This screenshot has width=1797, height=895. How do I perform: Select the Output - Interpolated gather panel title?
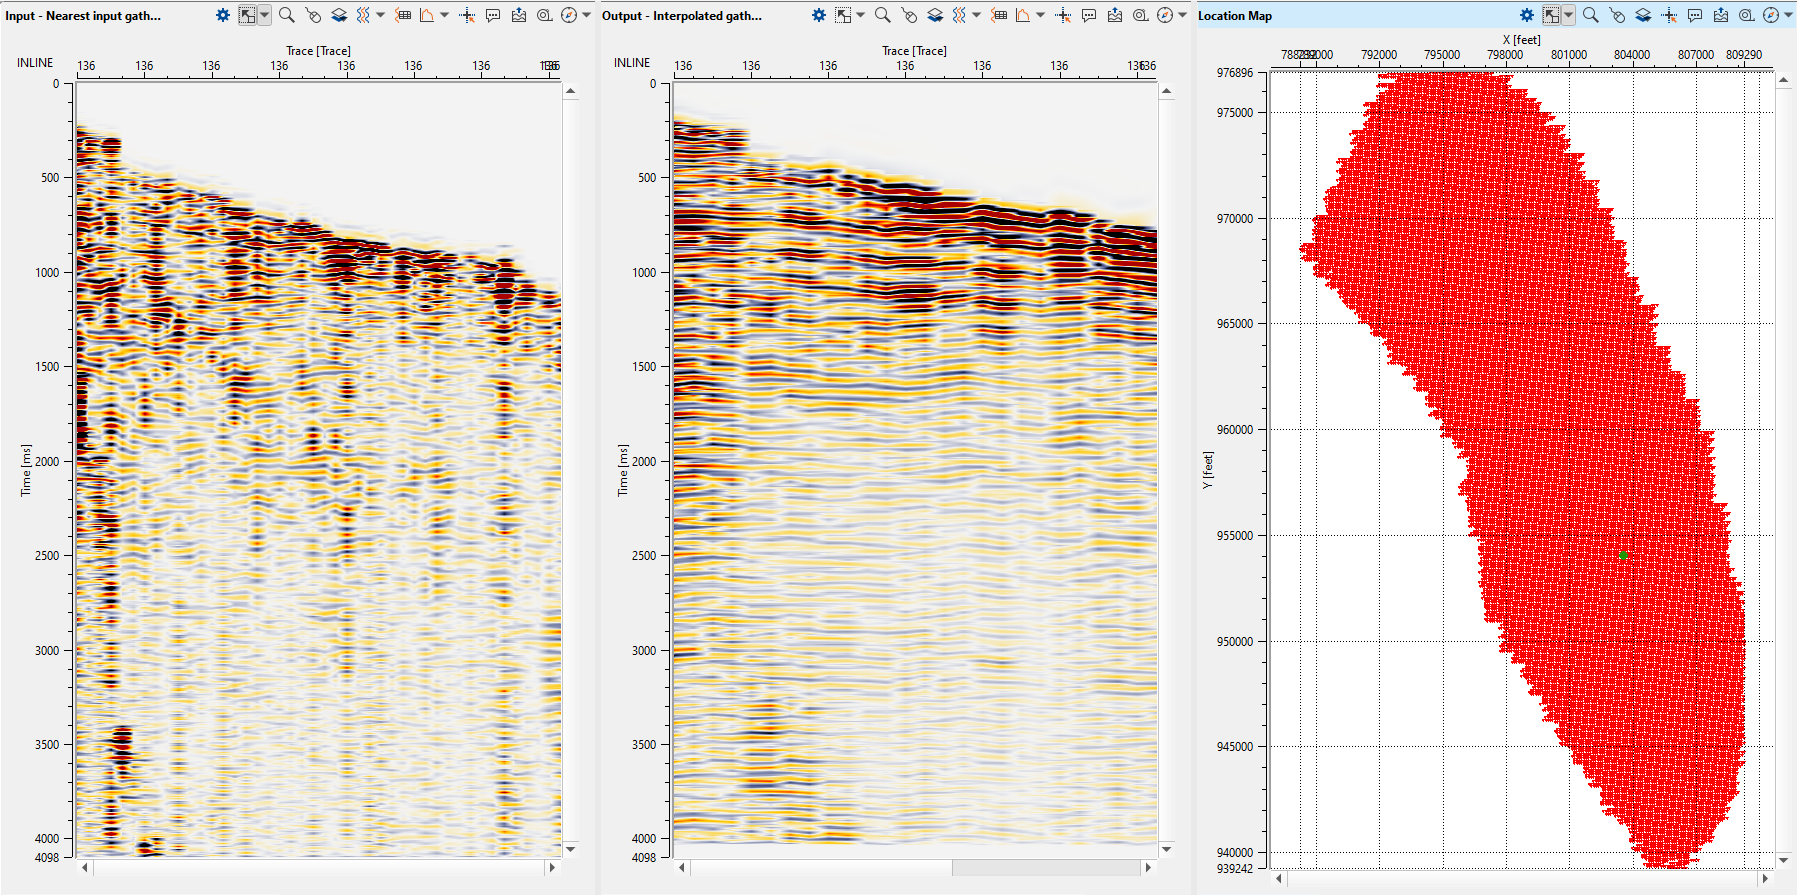tap(682, 16)
